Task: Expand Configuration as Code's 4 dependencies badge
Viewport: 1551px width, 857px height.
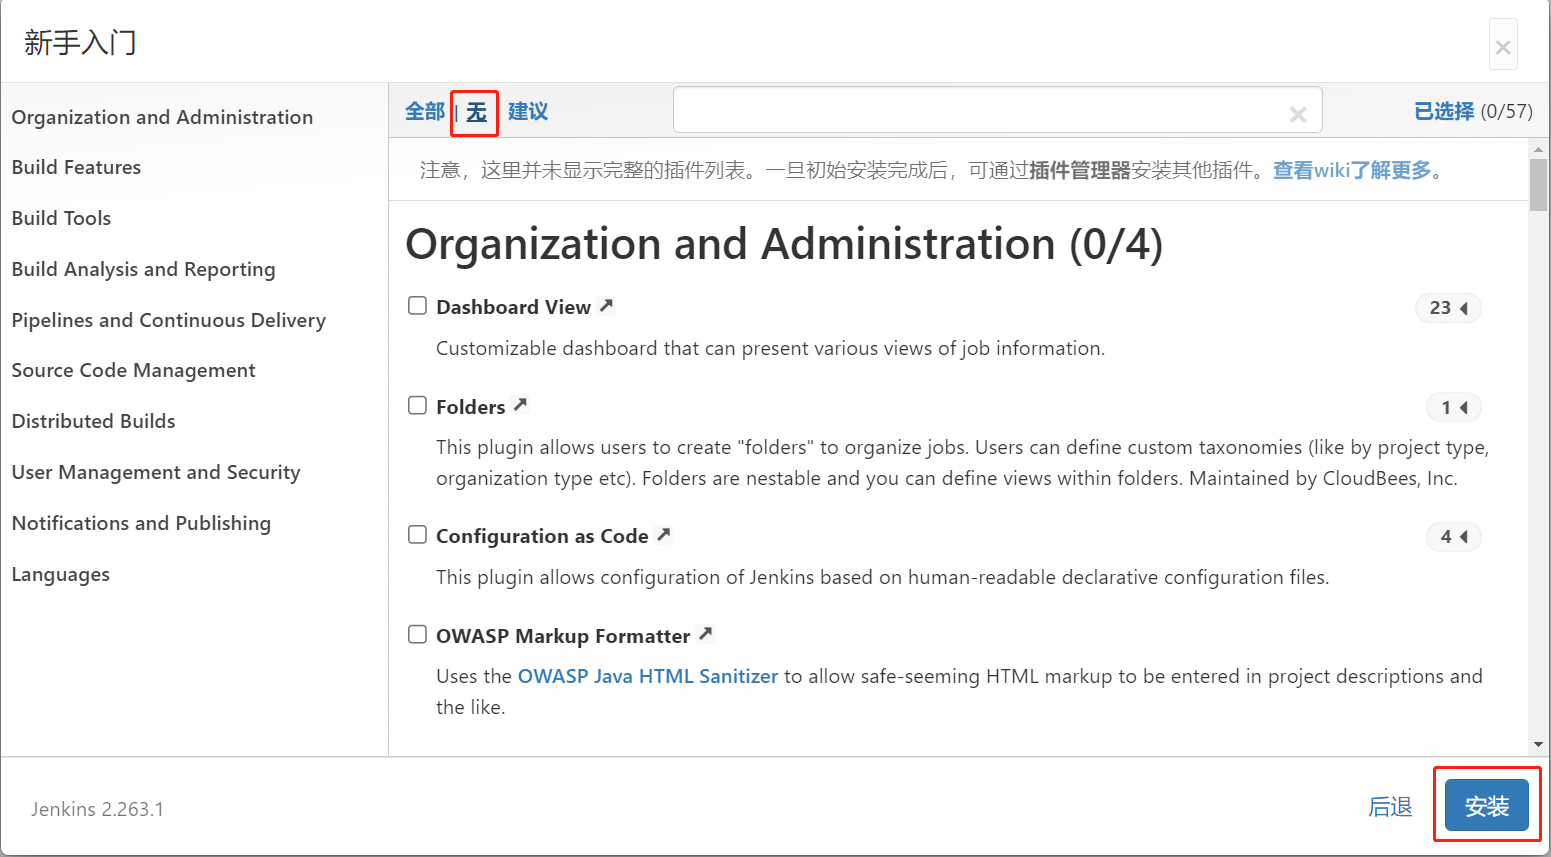Action: (x=1453, y=537)
